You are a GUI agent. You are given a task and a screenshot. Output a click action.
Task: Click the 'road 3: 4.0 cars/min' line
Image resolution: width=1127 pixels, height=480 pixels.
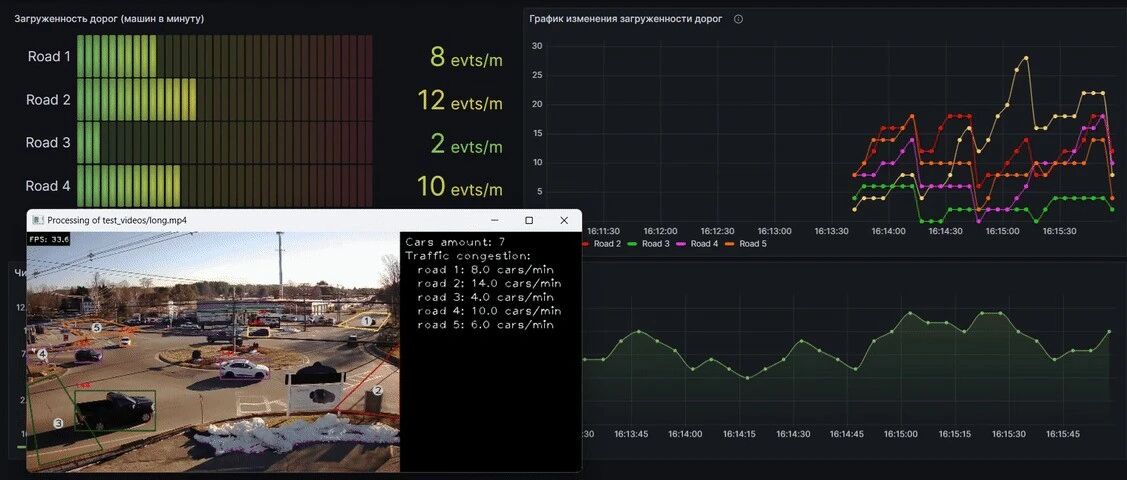[x=485, y=297]
